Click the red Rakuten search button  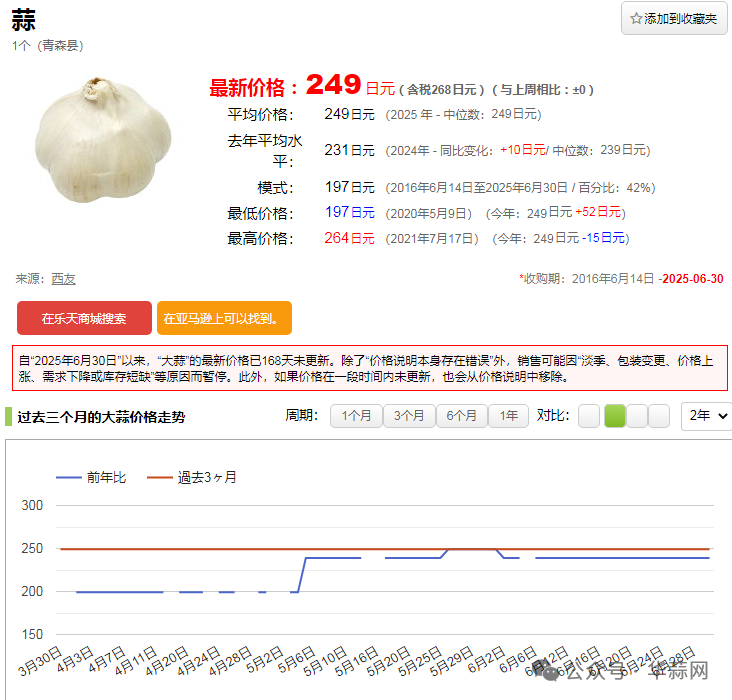(84, 318)
